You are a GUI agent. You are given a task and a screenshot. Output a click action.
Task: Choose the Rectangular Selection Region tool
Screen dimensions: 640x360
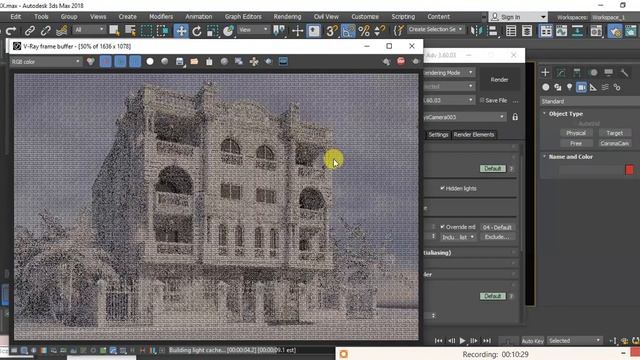point(147,31)
